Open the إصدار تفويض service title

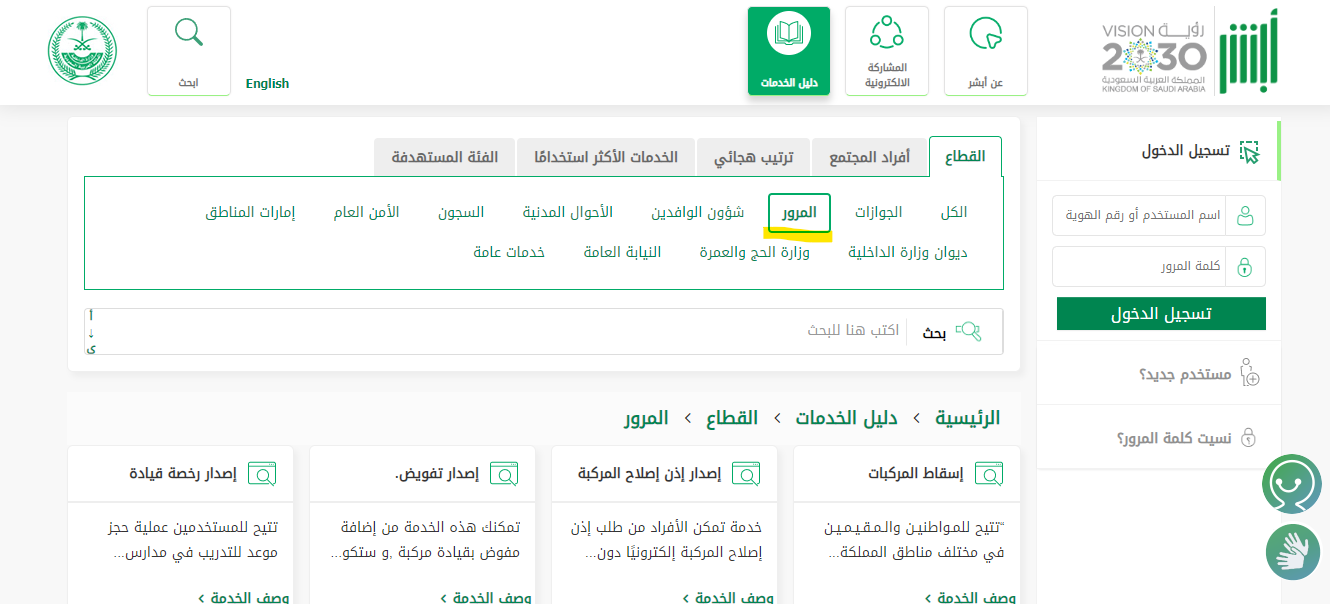pos(437,474)
